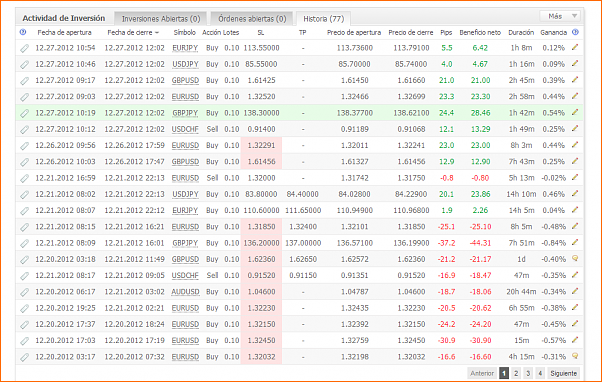
Task: Click paperclip icon in GBPJPY 12.21.2012 08:09 row
Action: pos(25,243)
